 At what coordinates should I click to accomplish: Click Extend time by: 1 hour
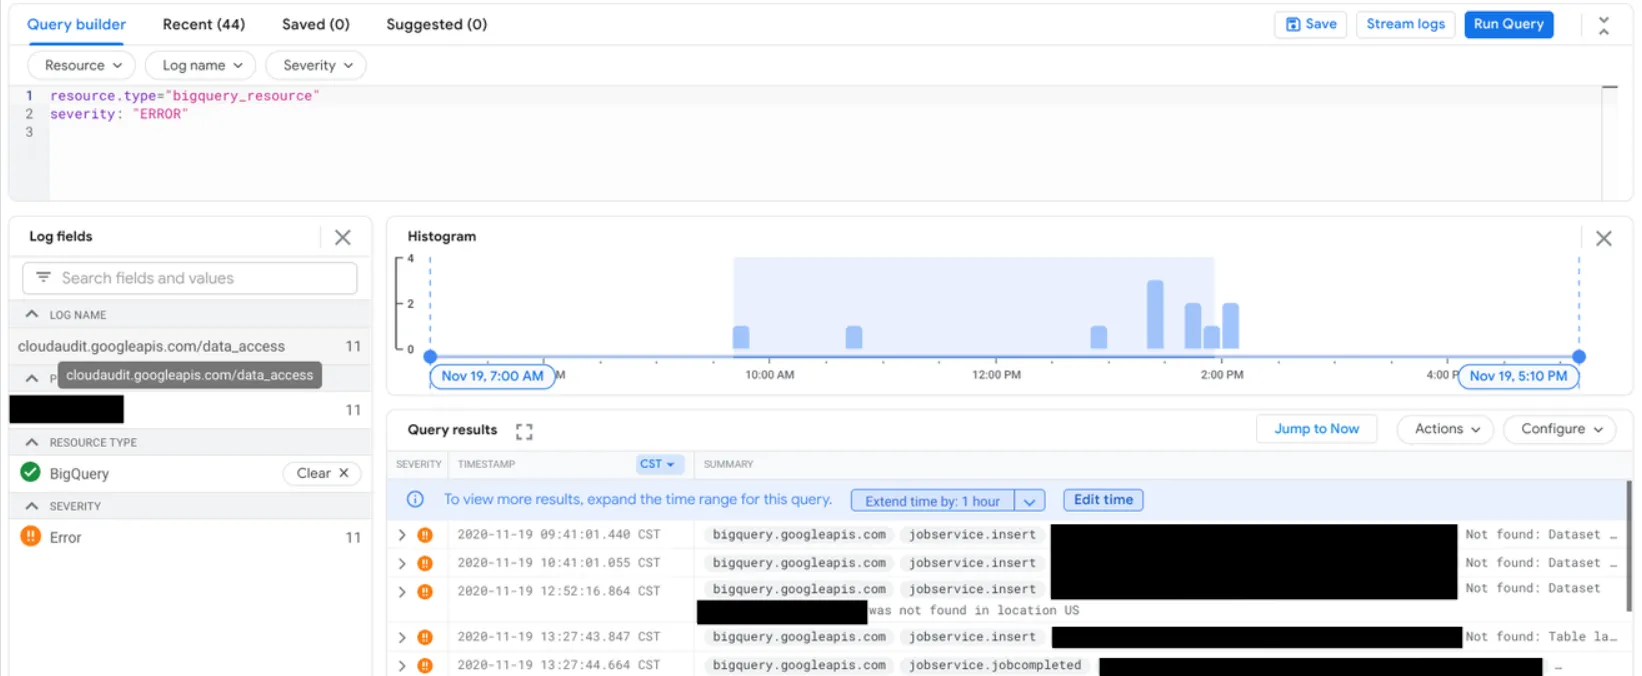click(x=932, y=501)
